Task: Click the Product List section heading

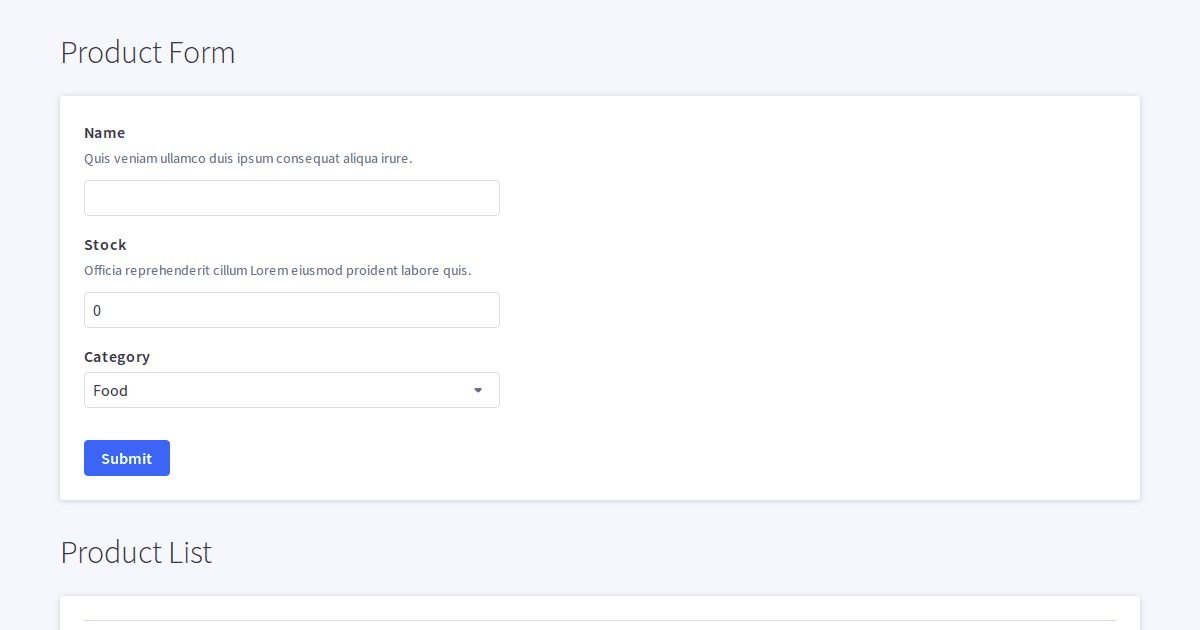Action: 136,552
